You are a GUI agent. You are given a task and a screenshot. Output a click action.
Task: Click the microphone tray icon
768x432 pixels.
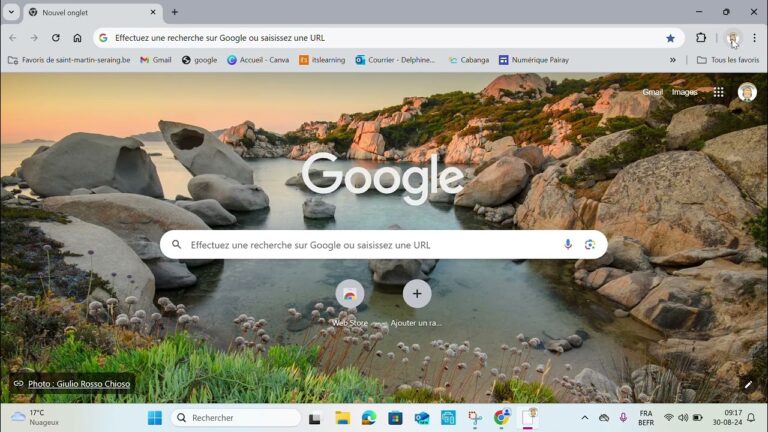tap(623, 418)
